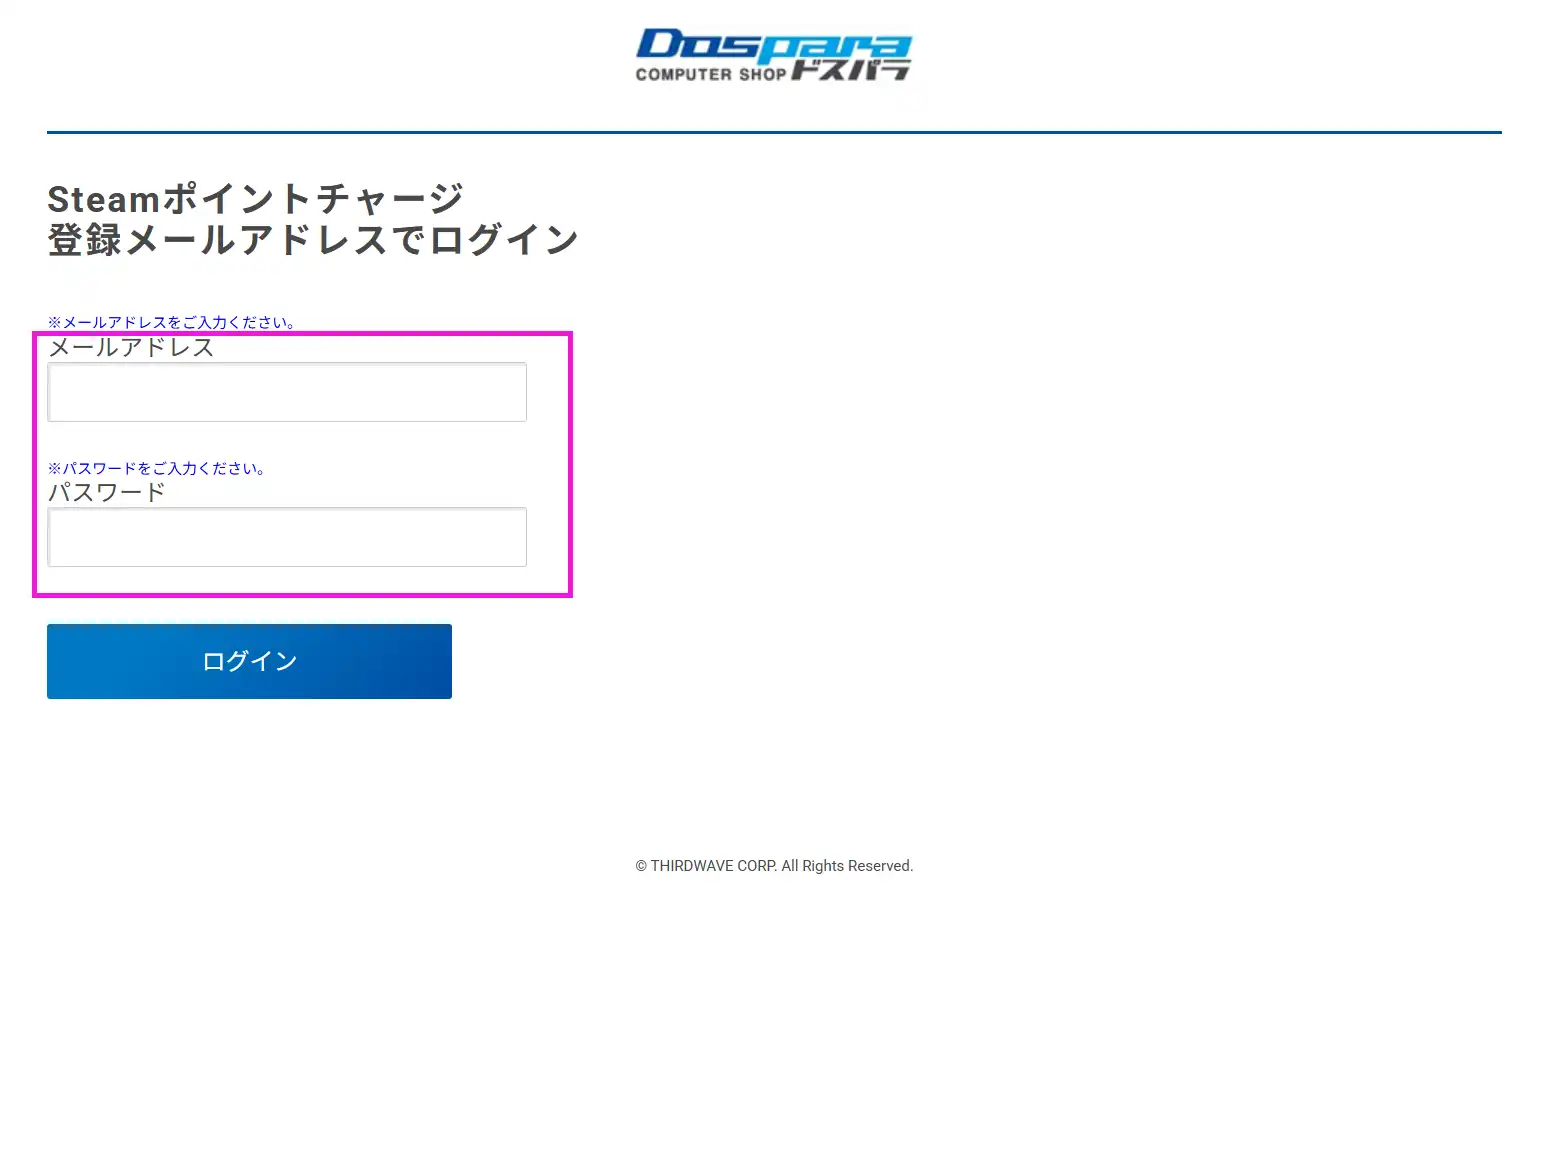Click the "Steamポイントチャージ" heading line
Image resolution: width=1545 pixels, height=1163 pixels.
(x=255, y=199)
